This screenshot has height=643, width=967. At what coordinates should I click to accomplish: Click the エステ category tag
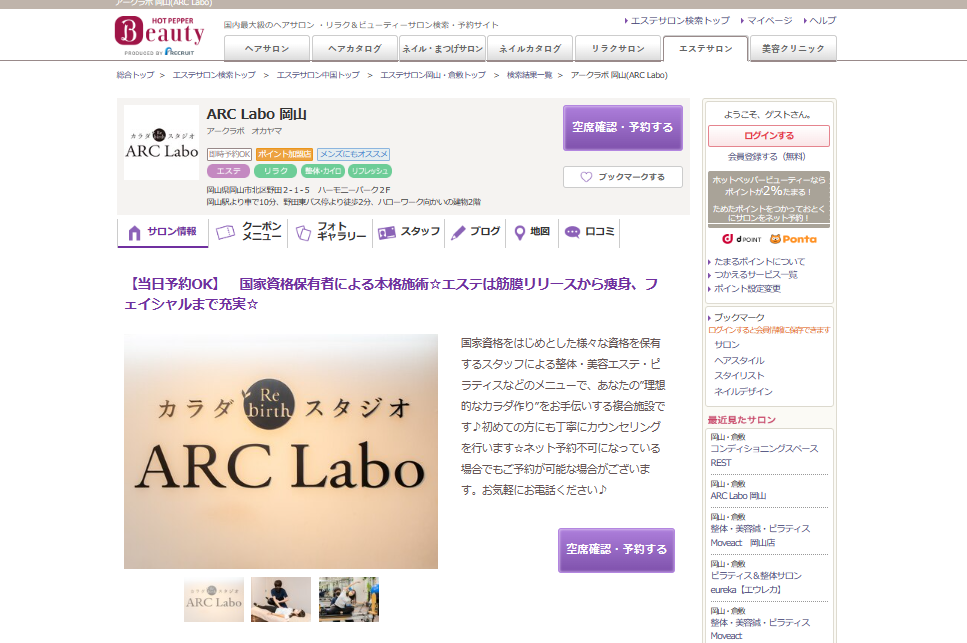tap(228, 171)
